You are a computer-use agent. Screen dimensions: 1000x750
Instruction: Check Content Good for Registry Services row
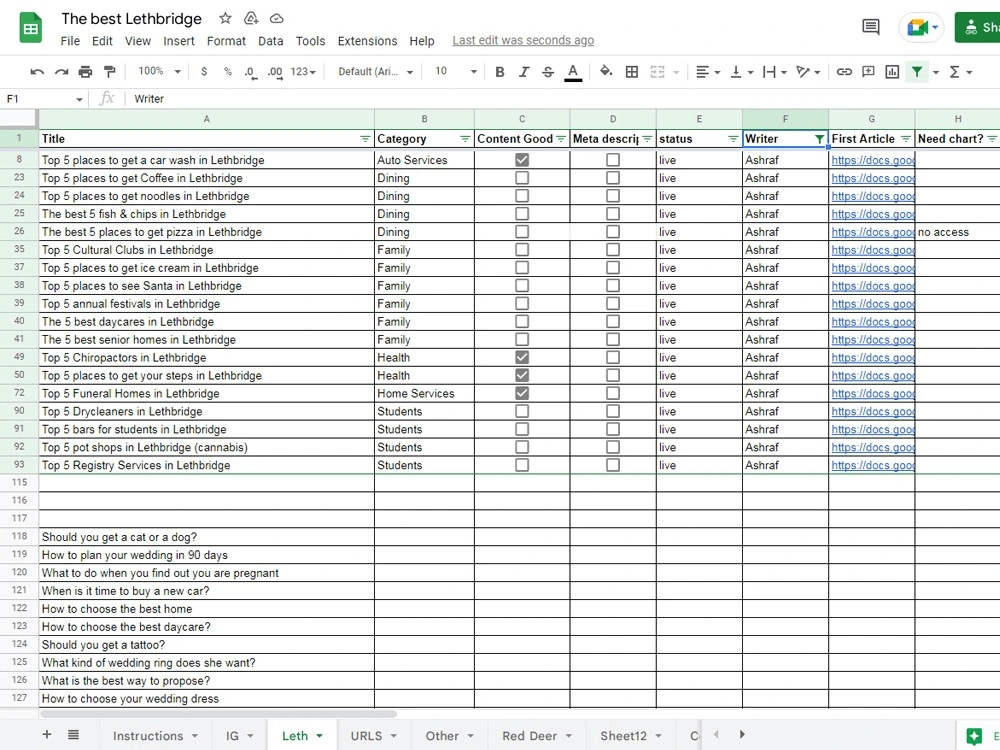pos(522,465)
